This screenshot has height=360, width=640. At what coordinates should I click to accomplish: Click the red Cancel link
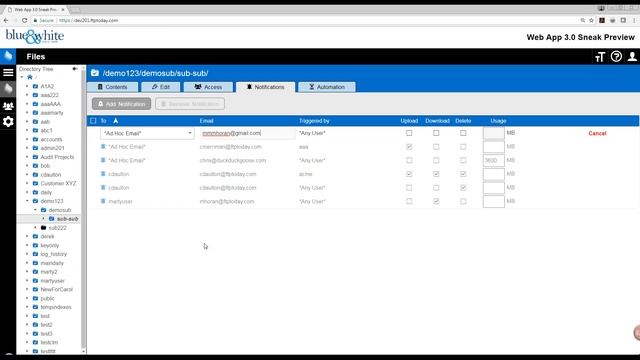point(597,133)
